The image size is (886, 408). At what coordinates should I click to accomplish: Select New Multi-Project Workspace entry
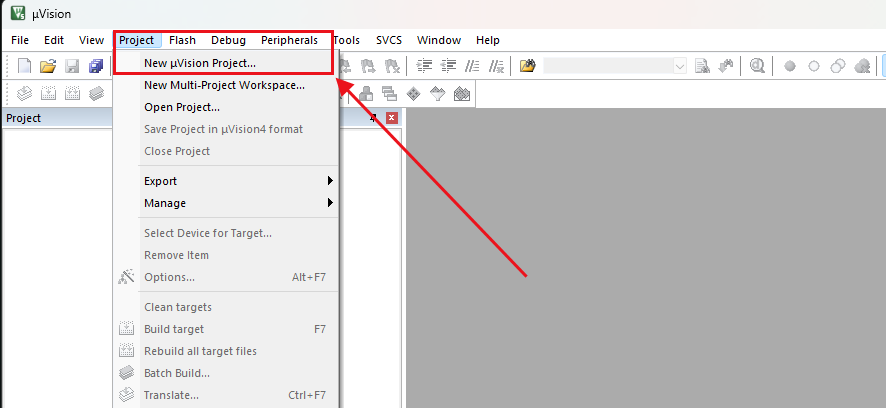click(226, 85)
